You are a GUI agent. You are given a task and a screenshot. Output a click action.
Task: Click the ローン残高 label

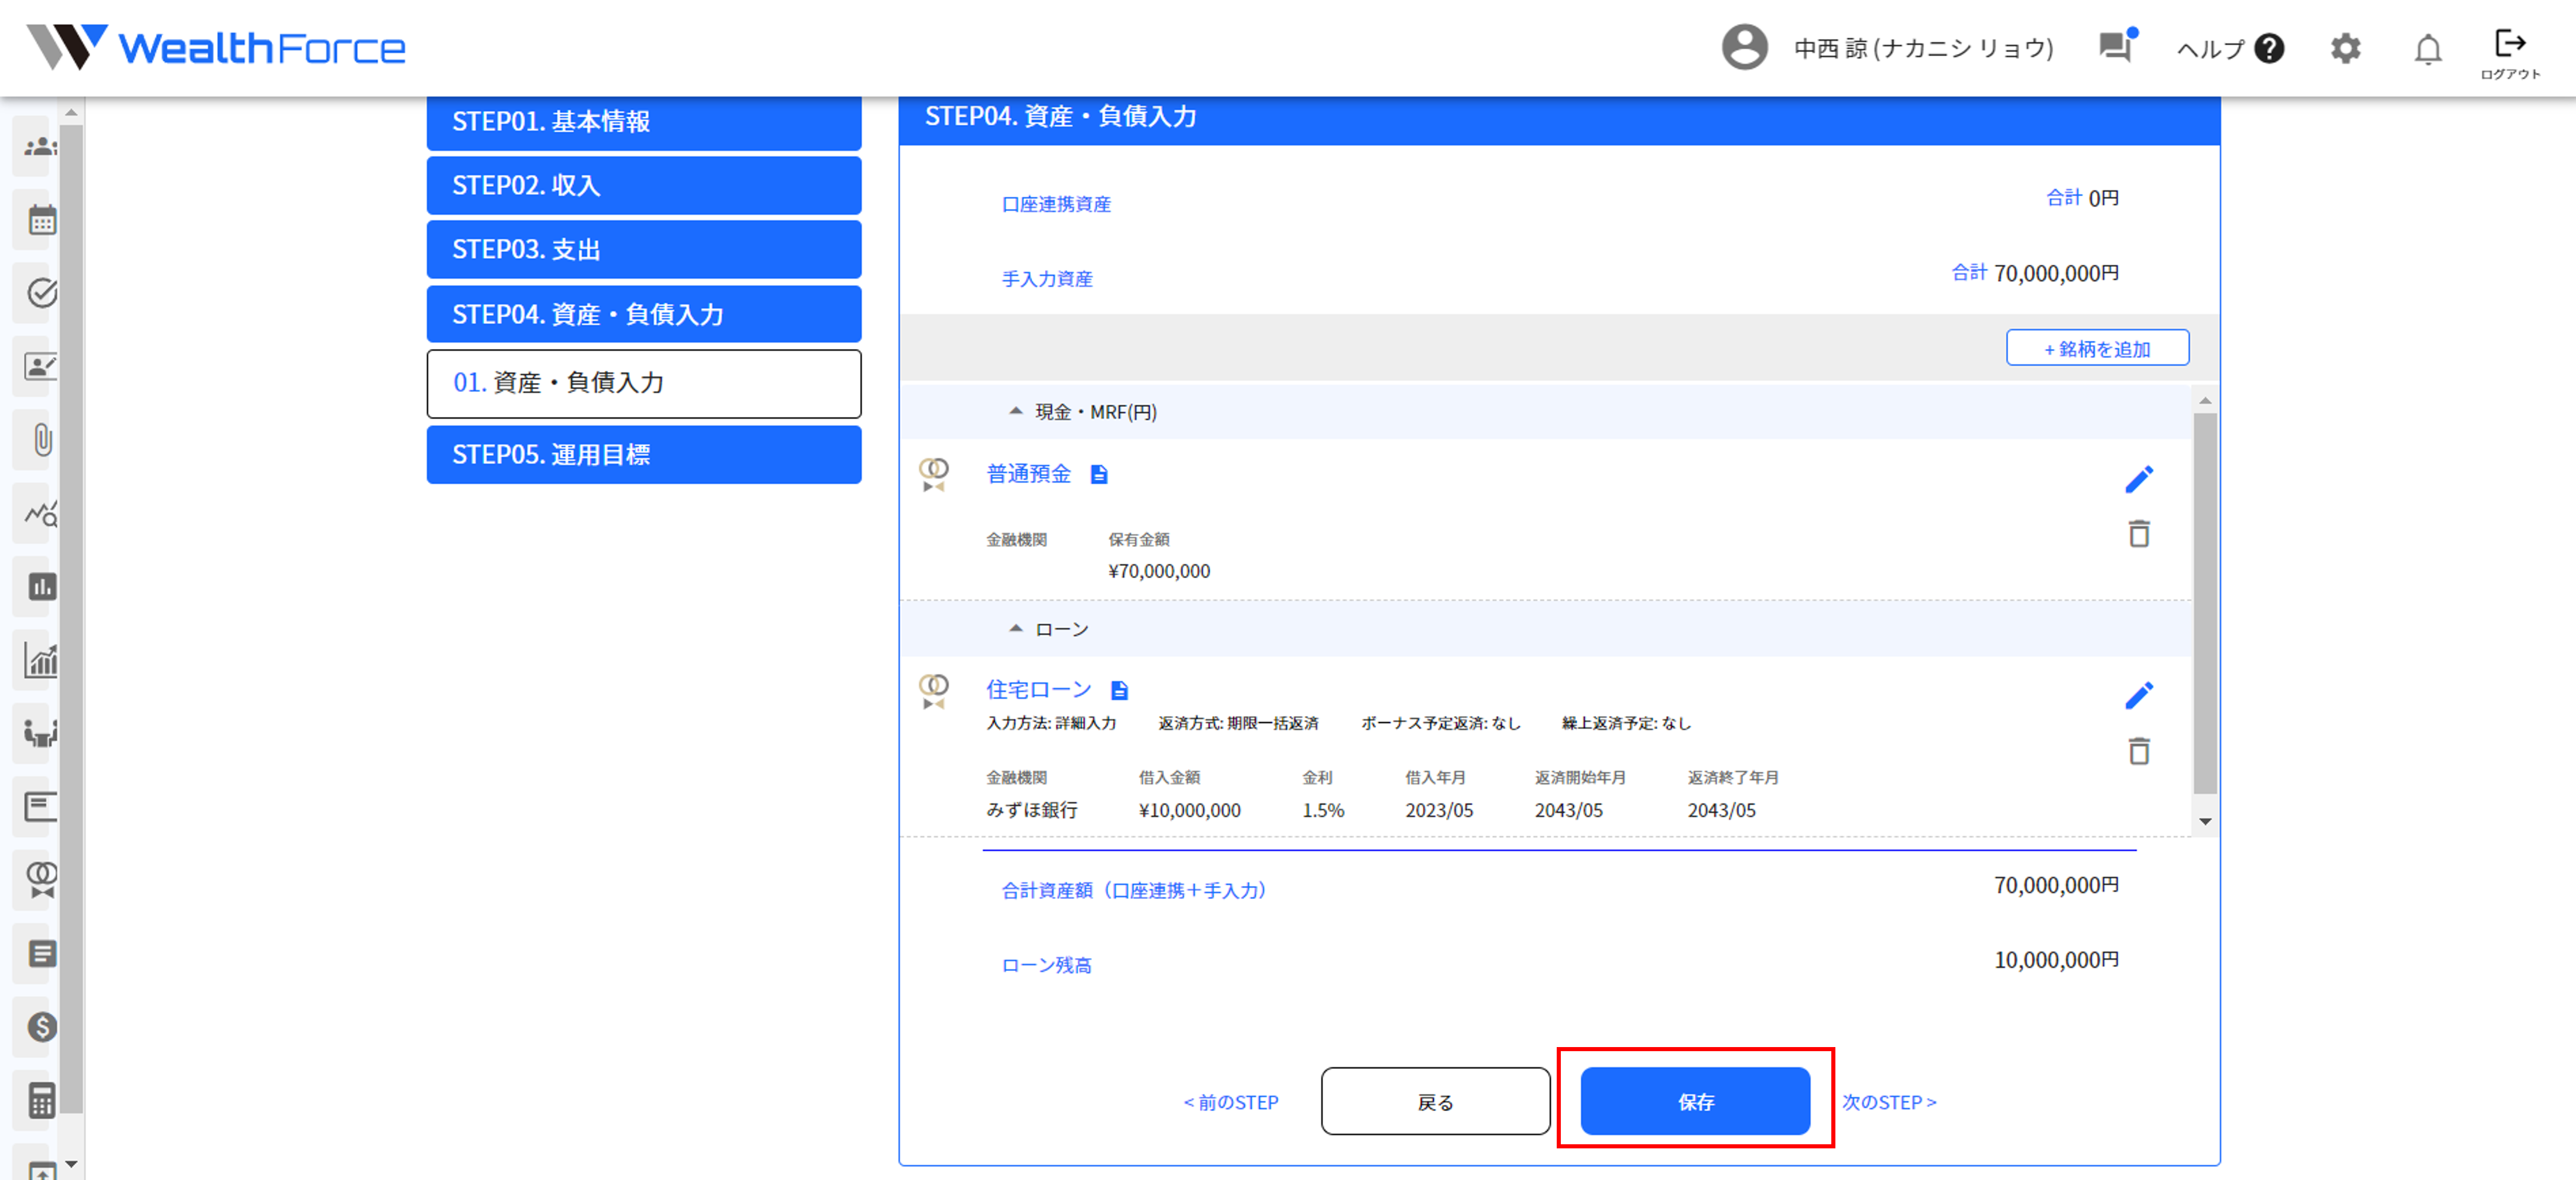coord(1047,965)
